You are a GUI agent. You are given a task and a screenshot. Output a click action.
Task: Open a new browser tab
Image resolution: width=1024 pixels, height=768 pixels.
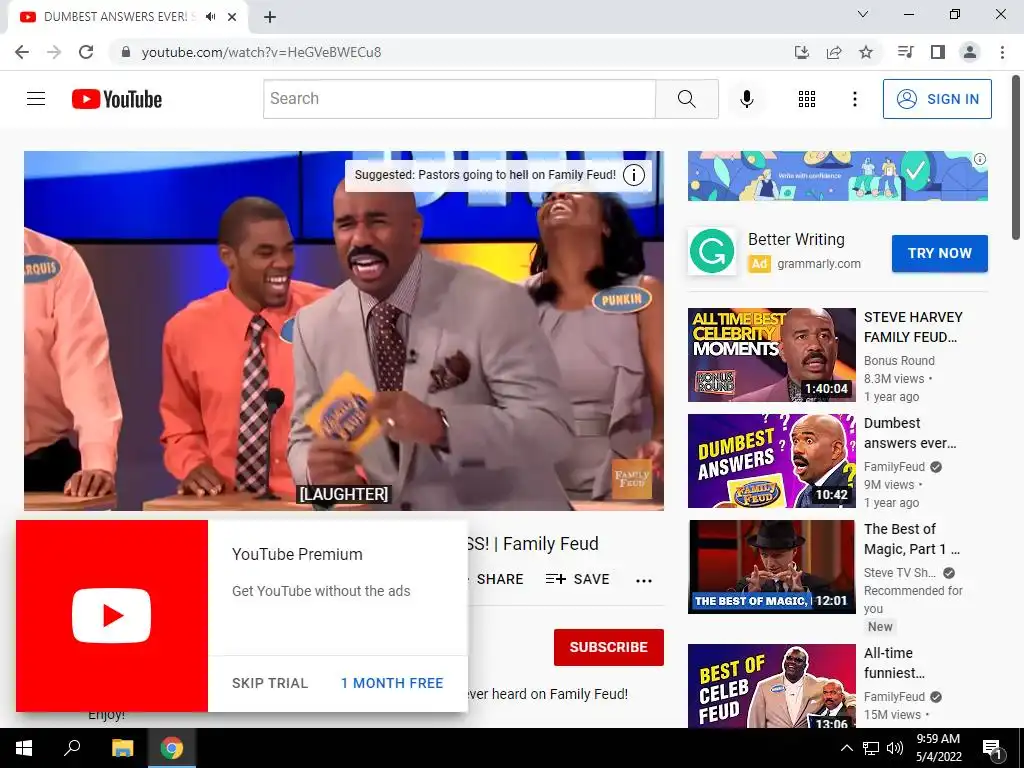tap(270, 17)
